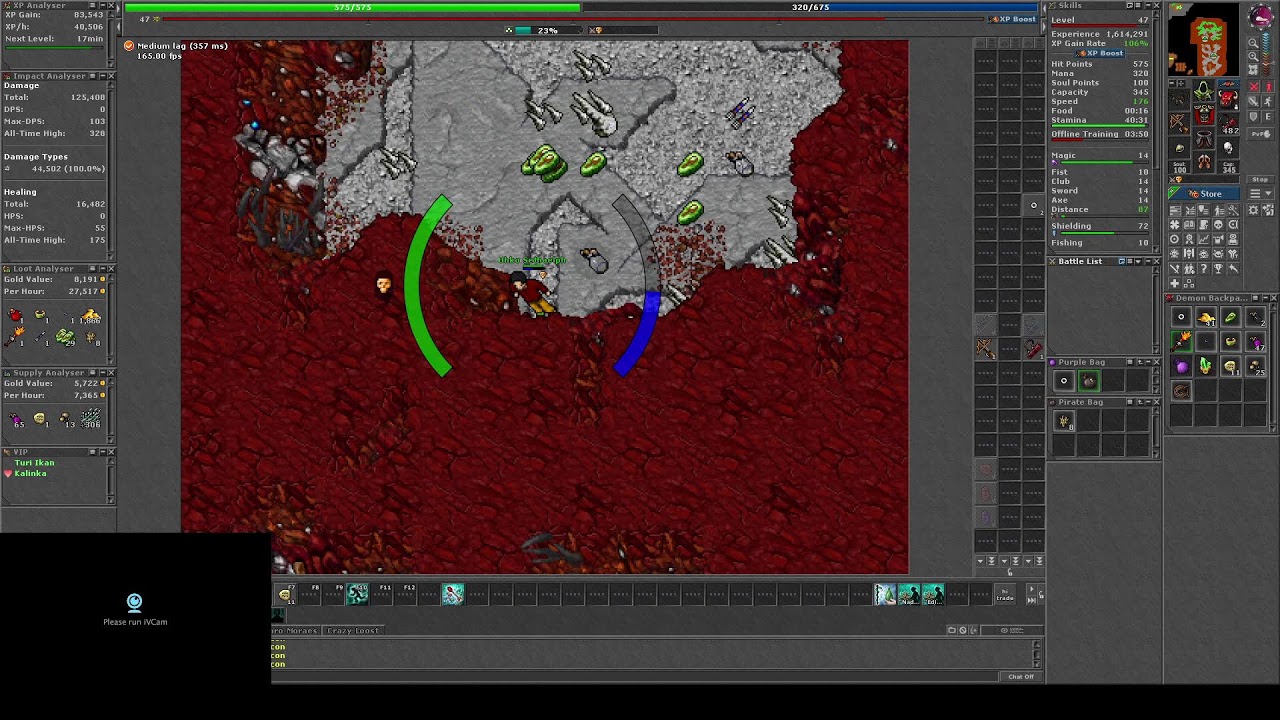
Task: Collapse the Impact Analyser panel
Action: click(x=103, y=76)
